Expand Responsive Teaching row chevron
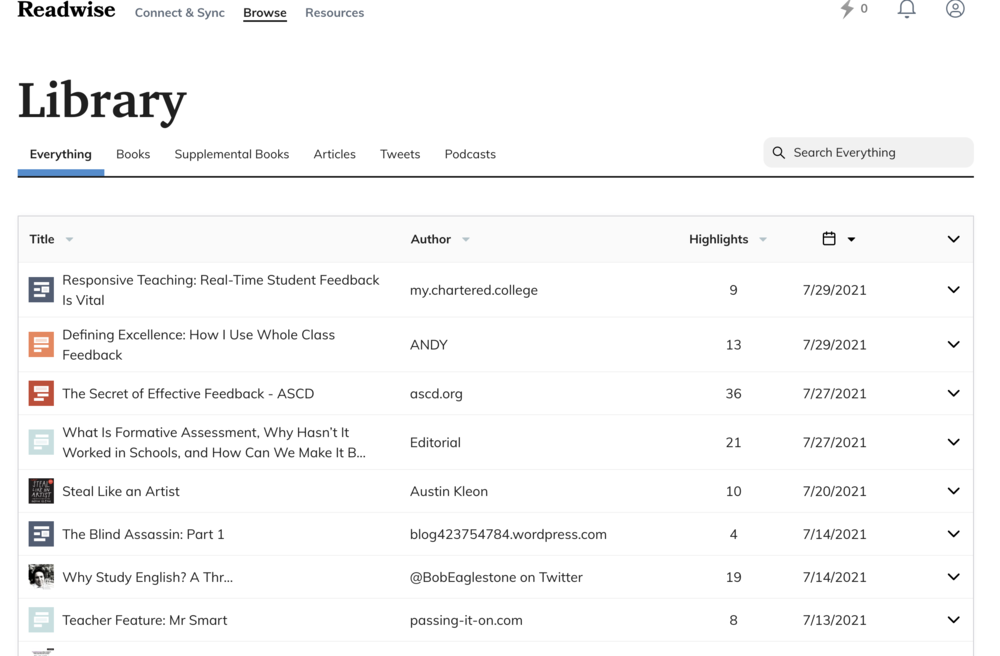The width and height of the screenshot is (1000, 656). [x=953, y=289]
